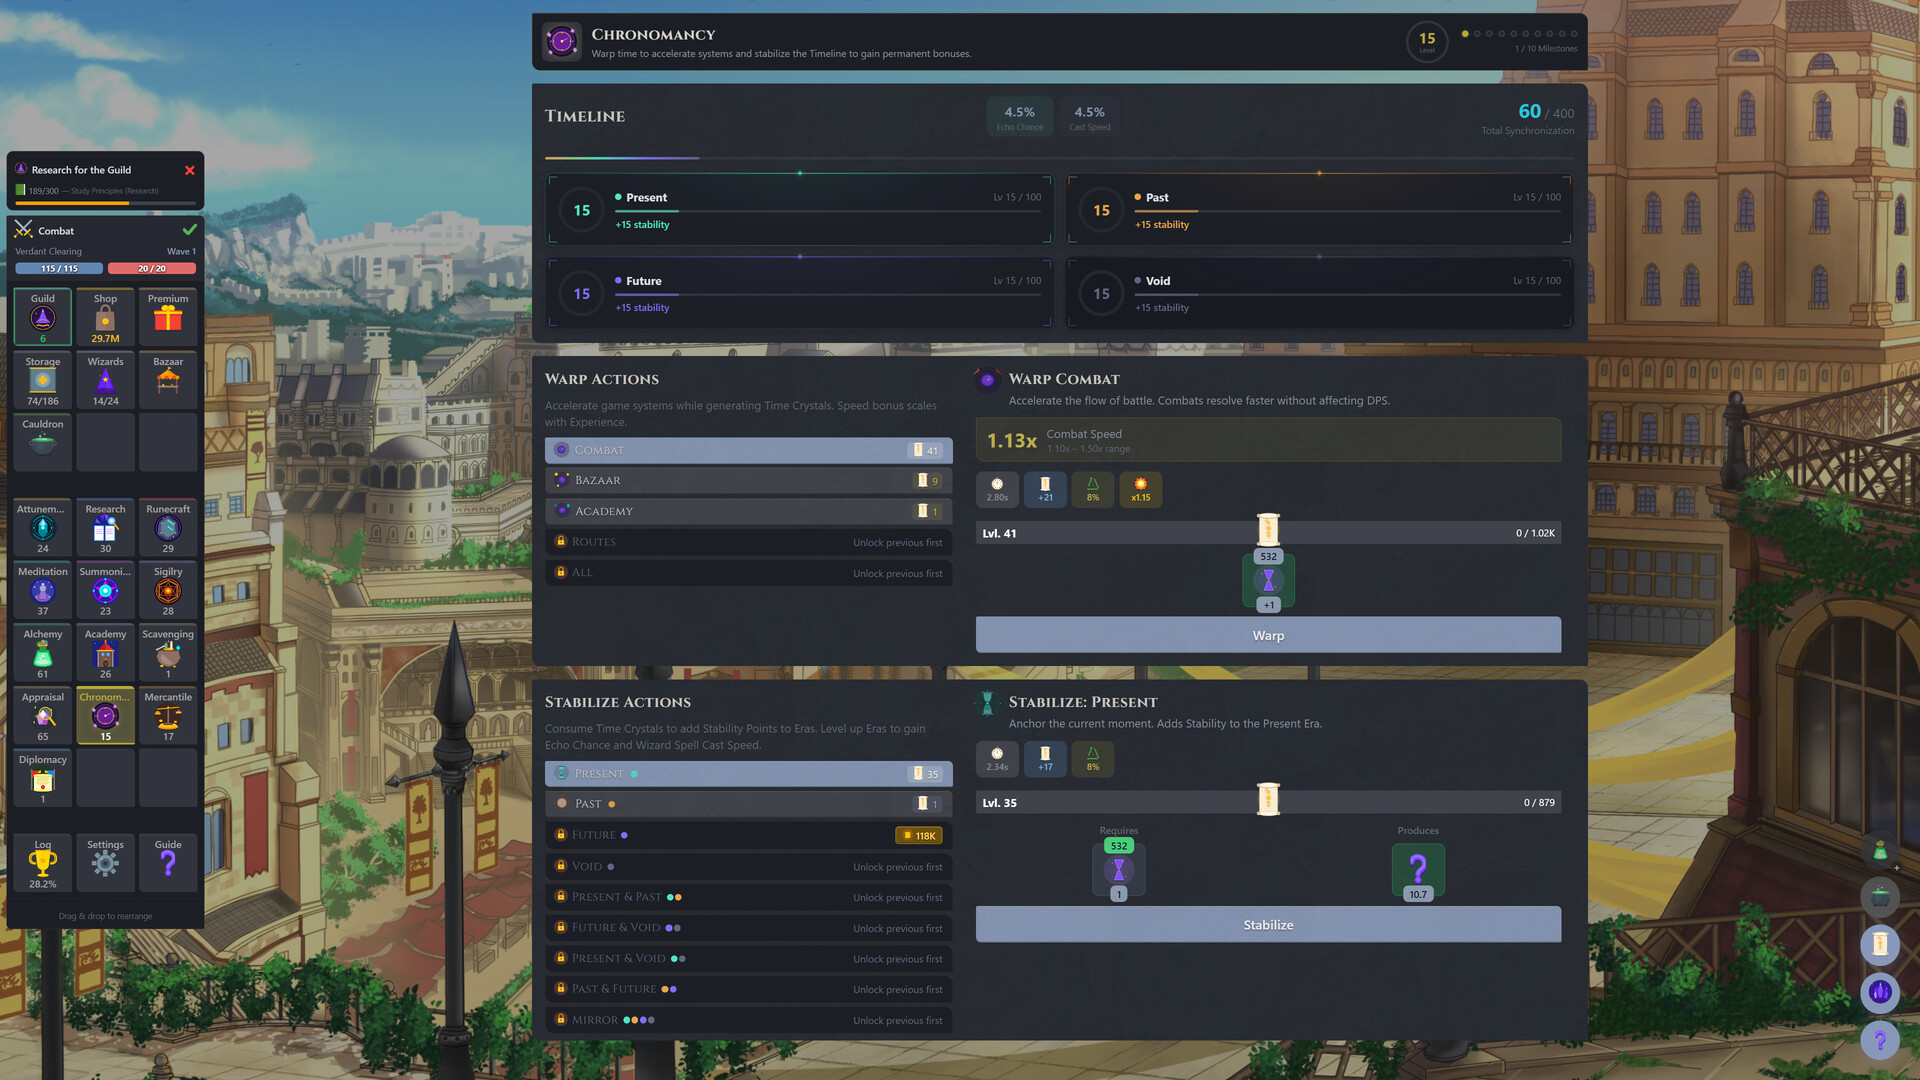
Task: Open the Guild panel icon
Action: click(42, 318)
